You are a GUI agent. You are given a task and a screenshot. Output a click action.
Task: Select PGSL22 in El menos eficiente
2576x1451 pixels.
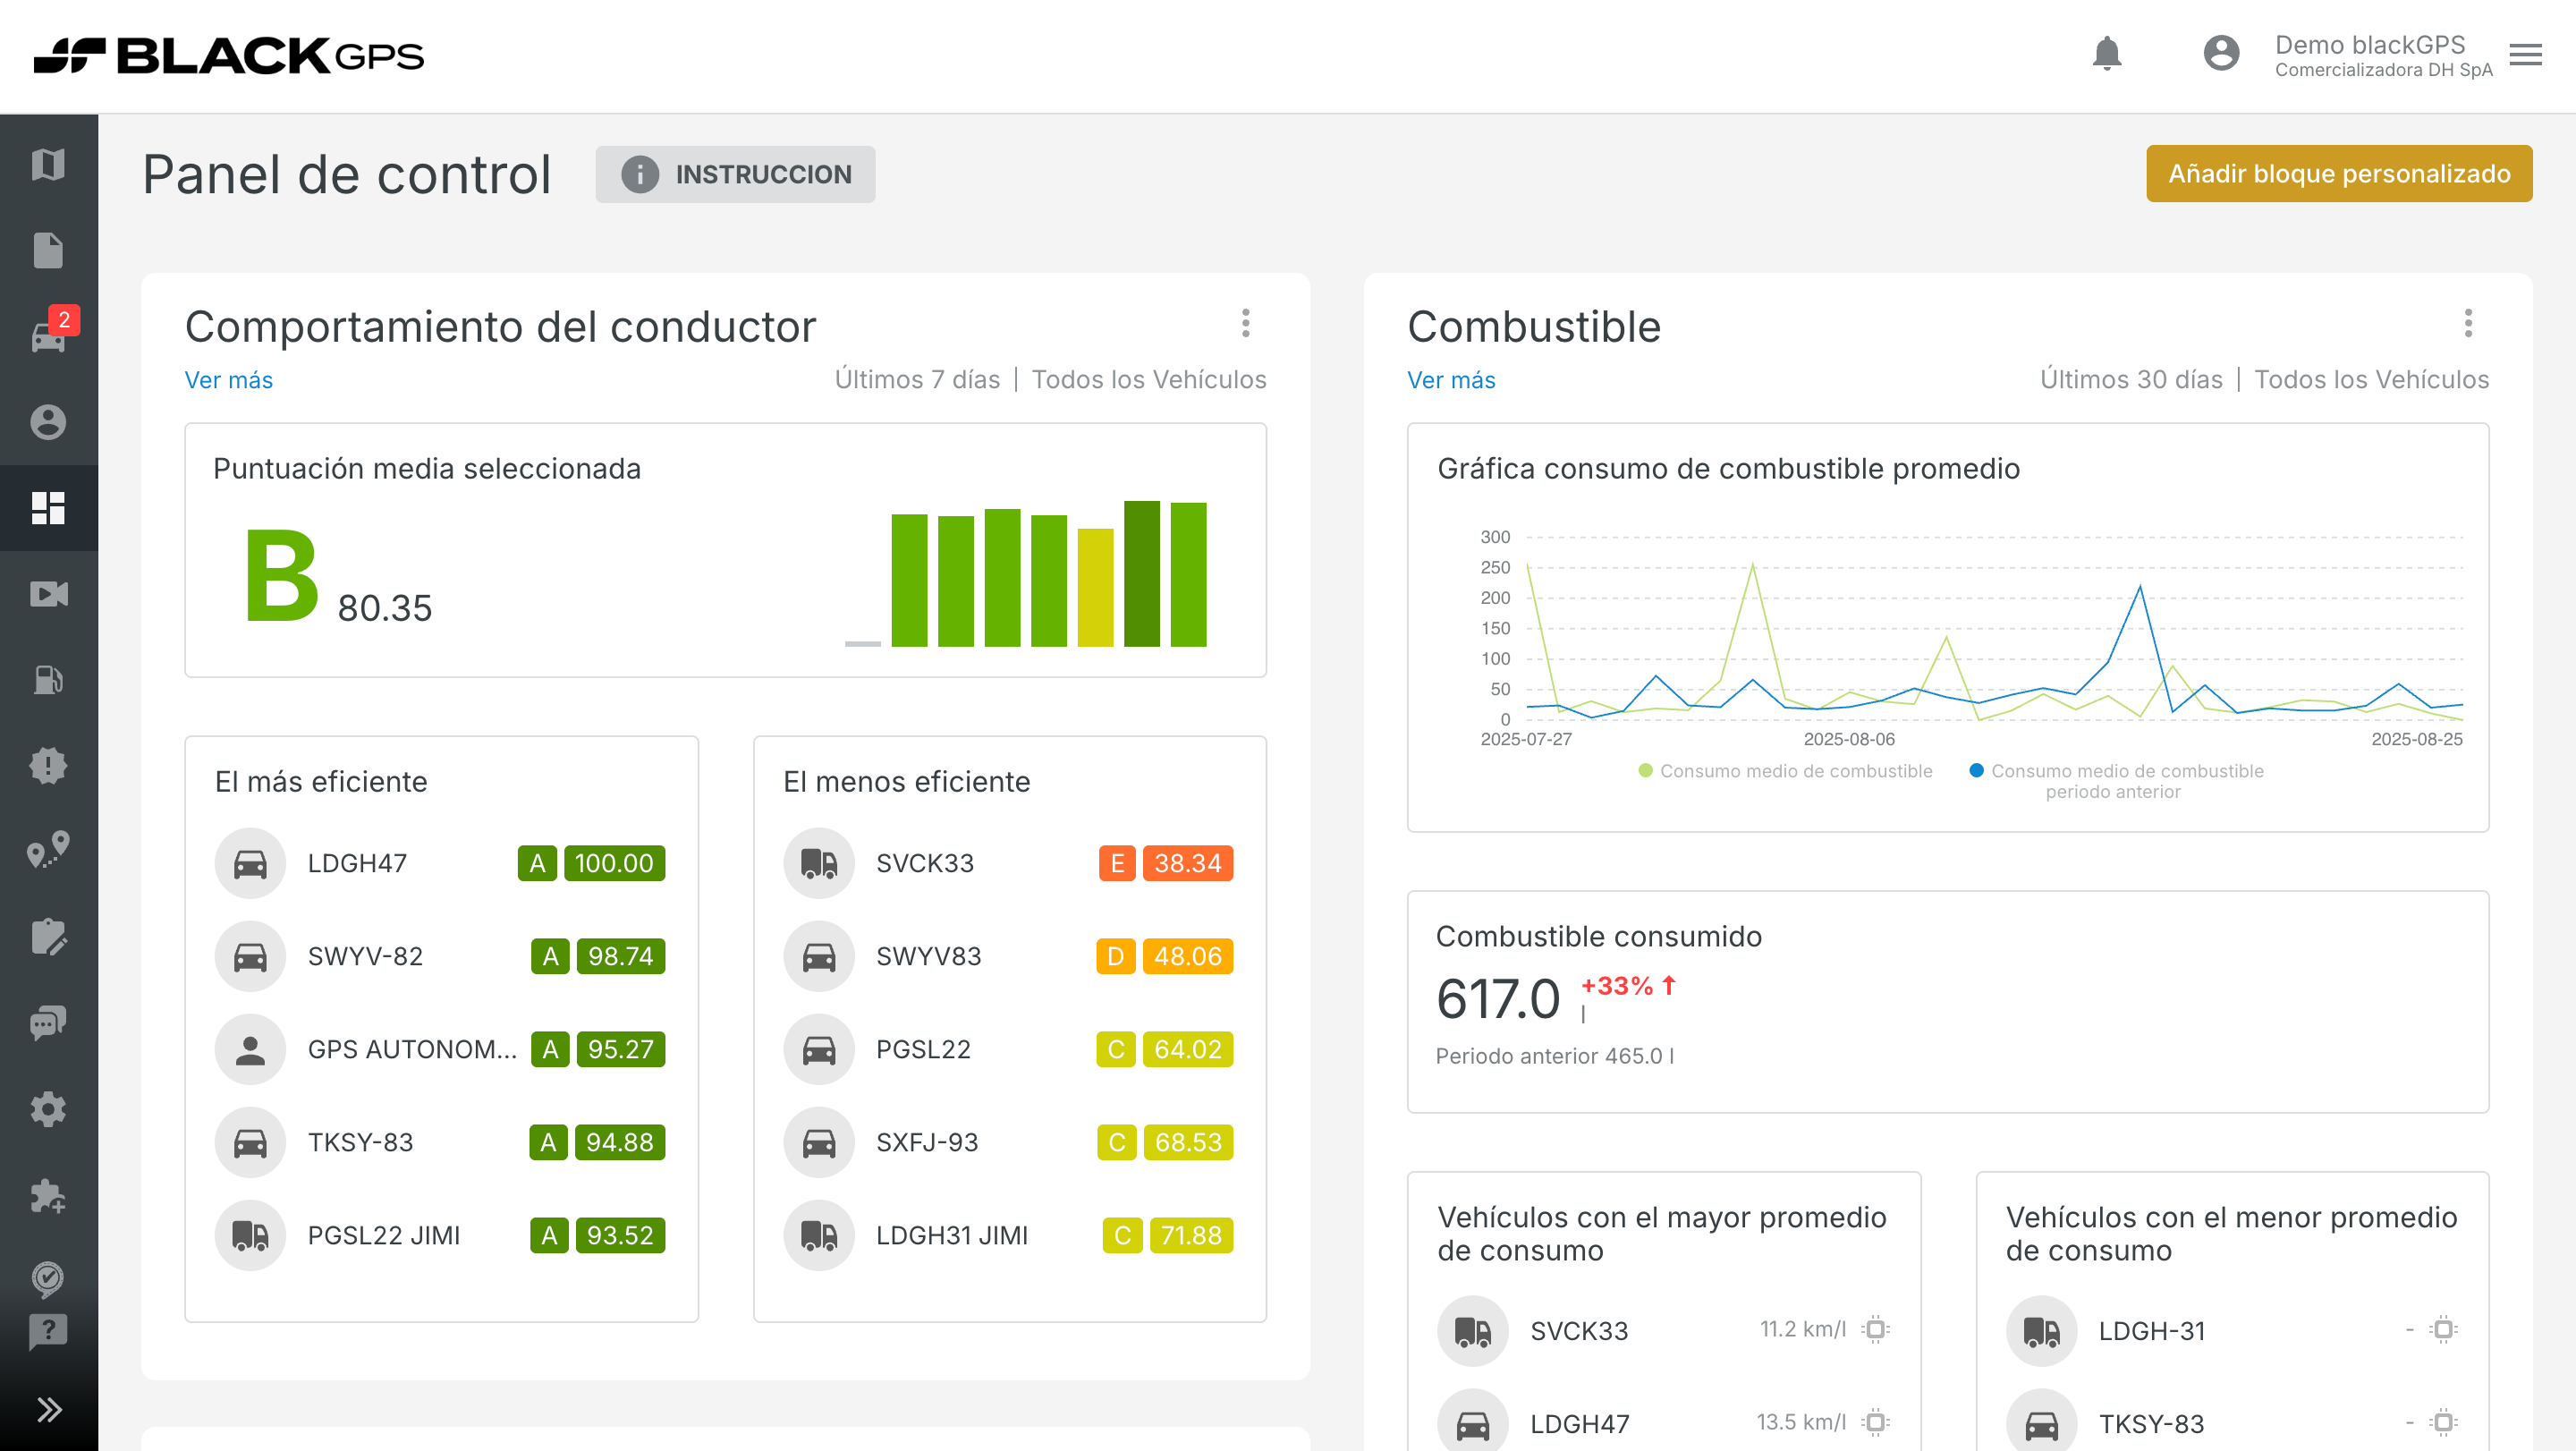pyautogui.click(x=1009, y=1049)
